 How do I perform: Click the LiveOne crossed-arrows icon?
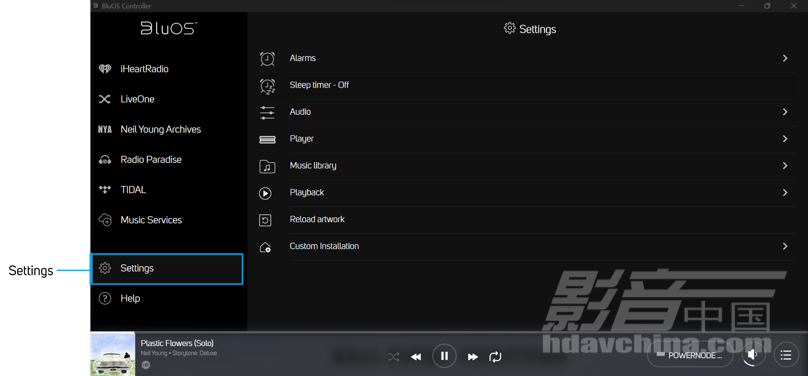[x=105, y=99]
